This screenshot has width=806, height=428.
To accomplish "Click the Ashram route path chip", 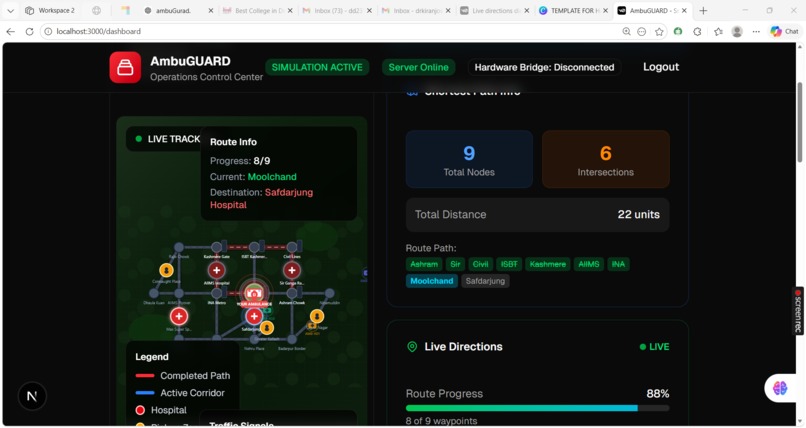I will point(424,264).
